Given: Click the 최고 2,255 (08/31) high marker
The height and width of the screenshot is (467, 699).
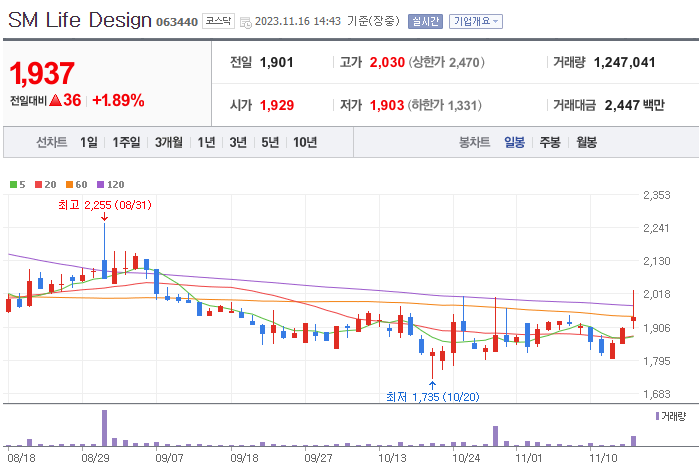Looking at the screenshot, I should coord(105,205).
